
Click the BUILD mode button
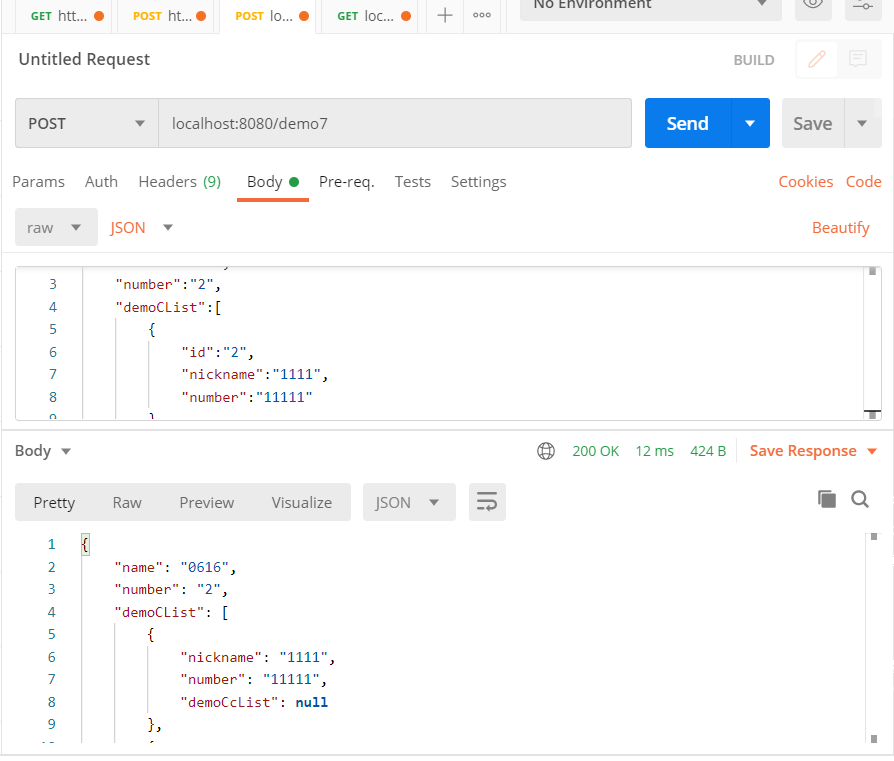pos(754,60)
